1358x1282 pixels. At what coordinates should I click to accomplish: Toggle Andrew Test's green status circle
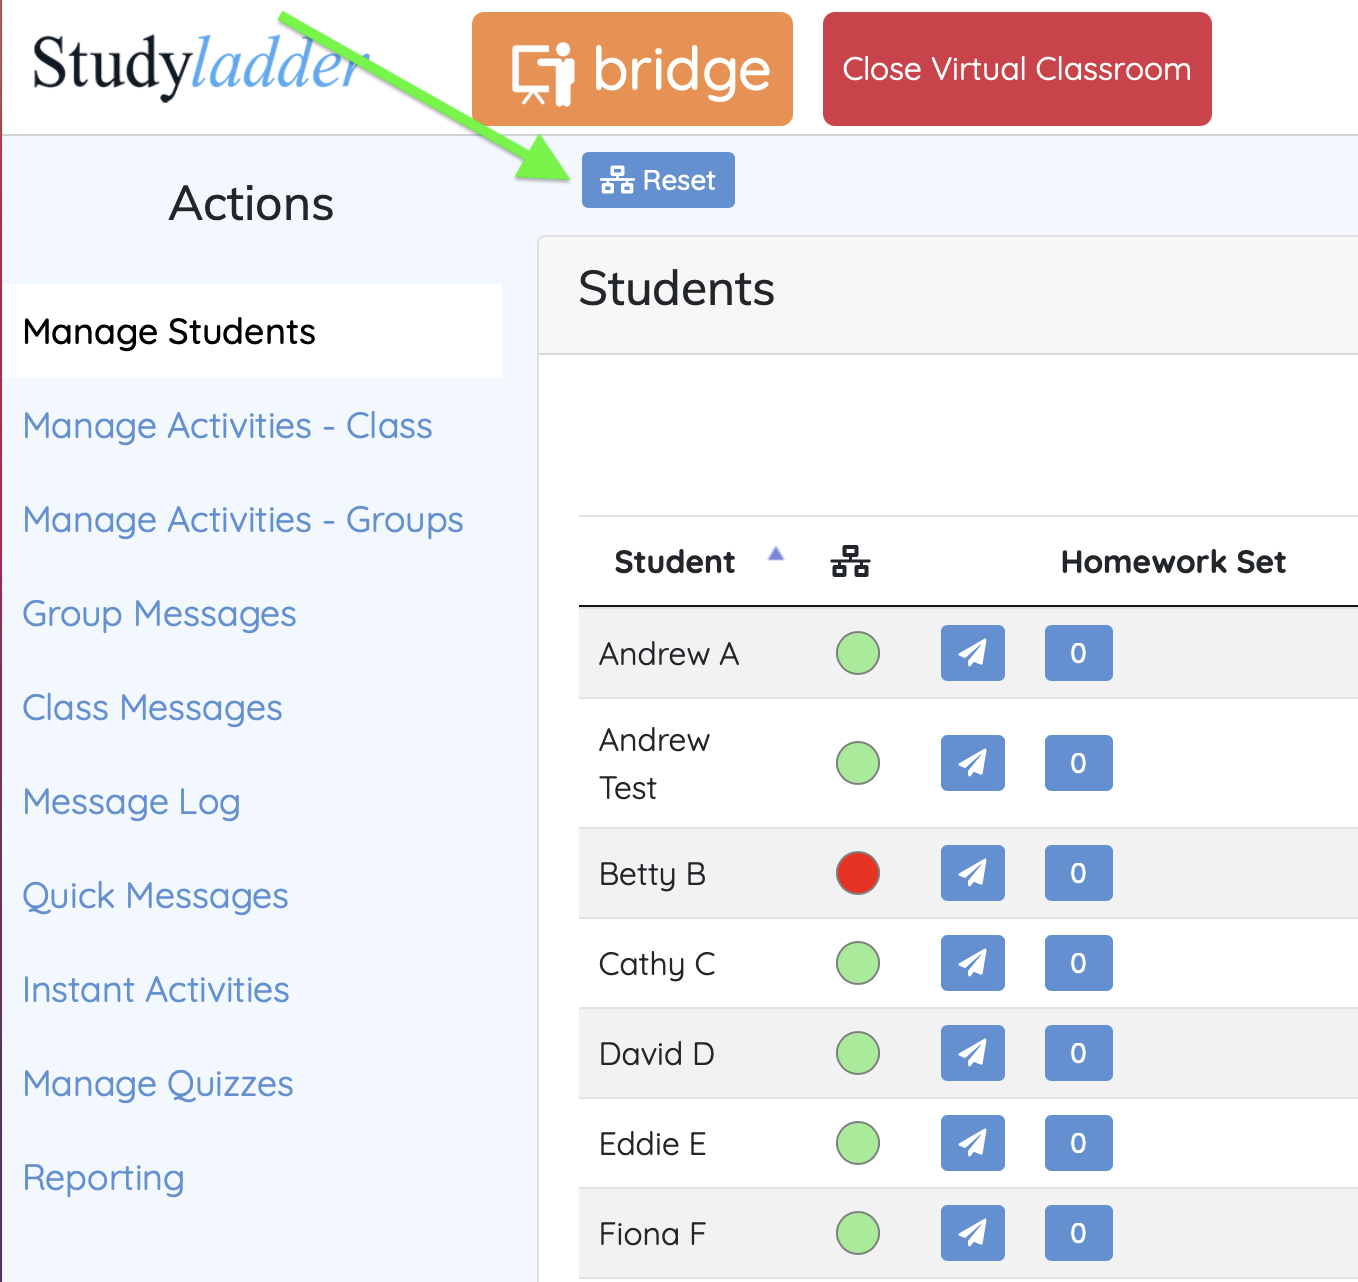(857, 763)
